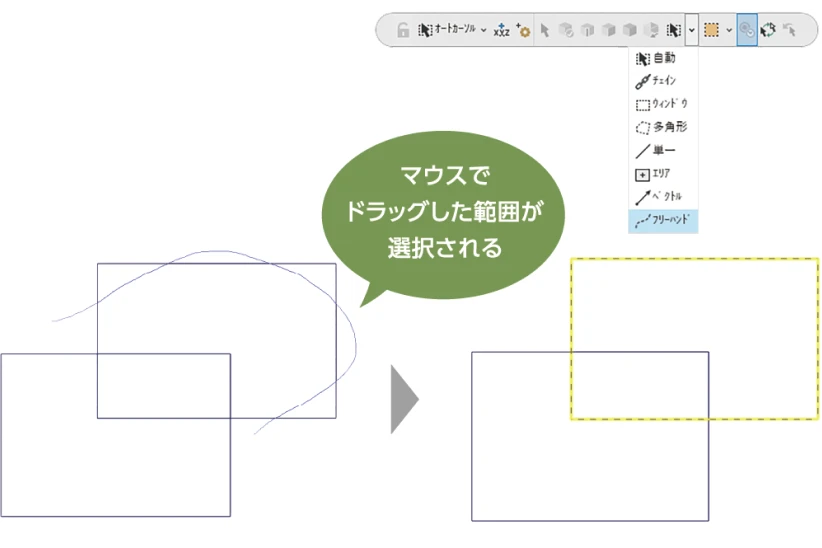This screenshot has width=822, height=548.
Task: Select the フリーハンド freehand option
Action: click(x=663, y=220)
